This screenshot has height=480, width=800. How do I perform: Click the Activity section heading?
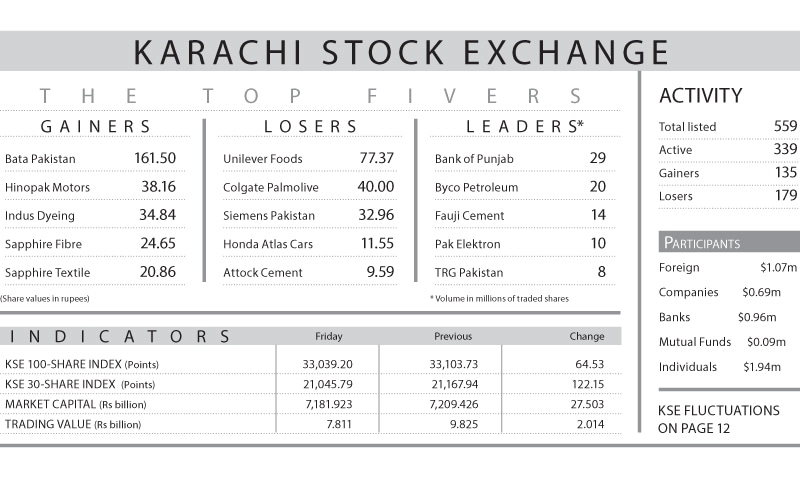coord(700,97)
